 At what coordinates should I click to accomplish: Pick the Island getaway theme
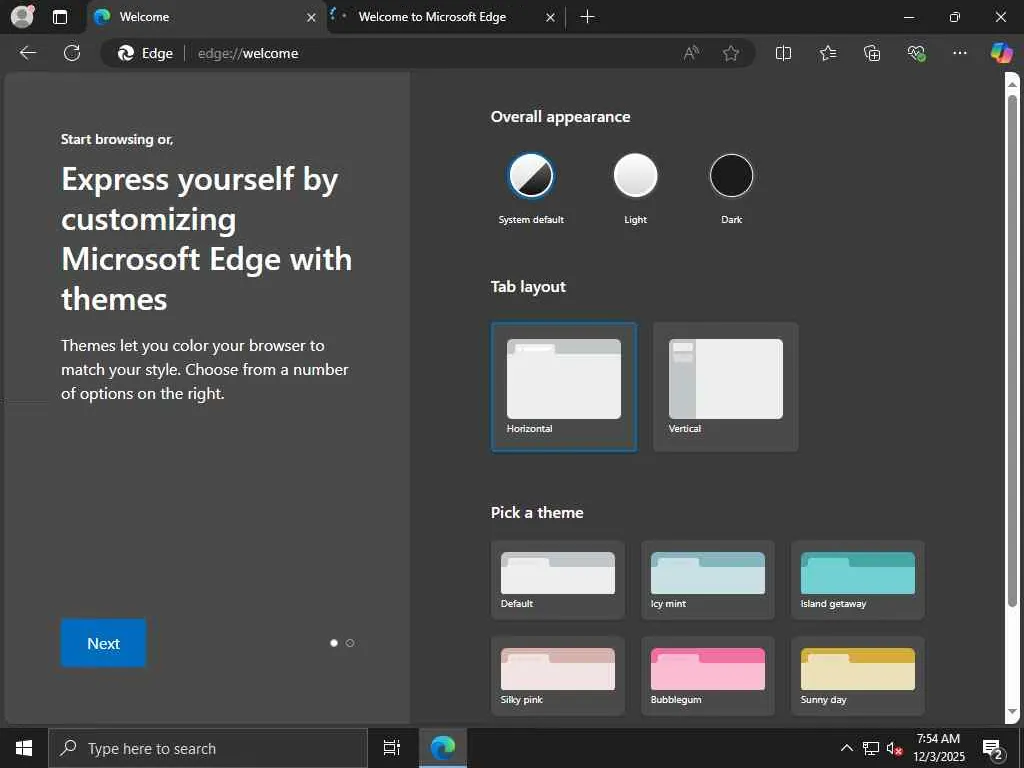(x=857, y=580)
